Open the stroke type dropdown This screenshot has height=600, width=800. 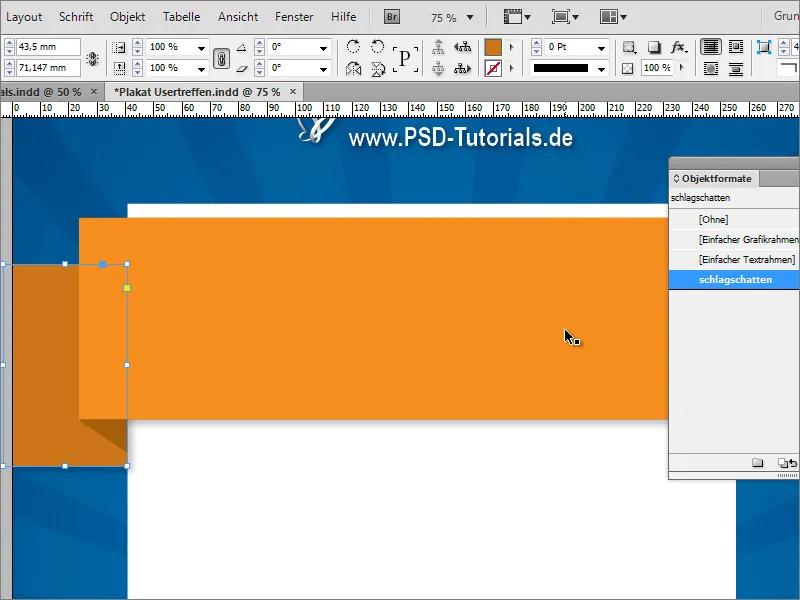(x=602, y=68)
